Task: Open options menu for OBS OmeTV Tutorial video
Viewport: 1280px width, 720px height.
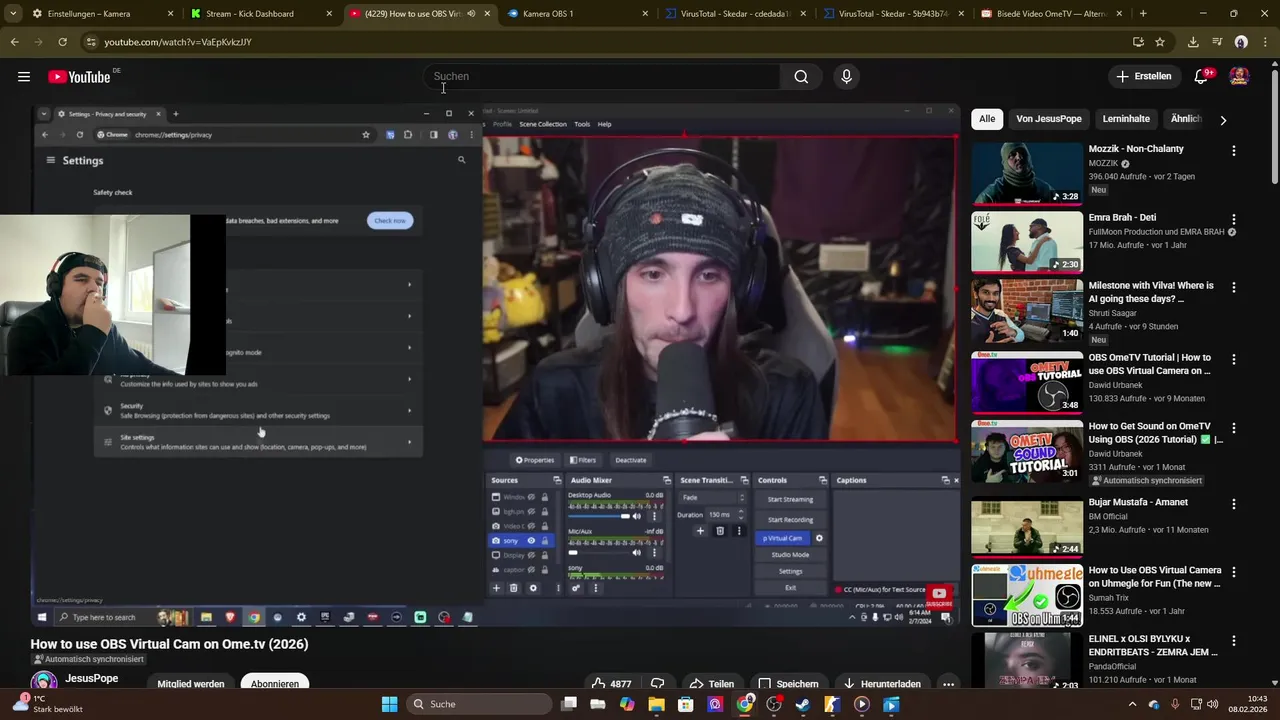Action: pyautogui.click(x=1233, y=359)
